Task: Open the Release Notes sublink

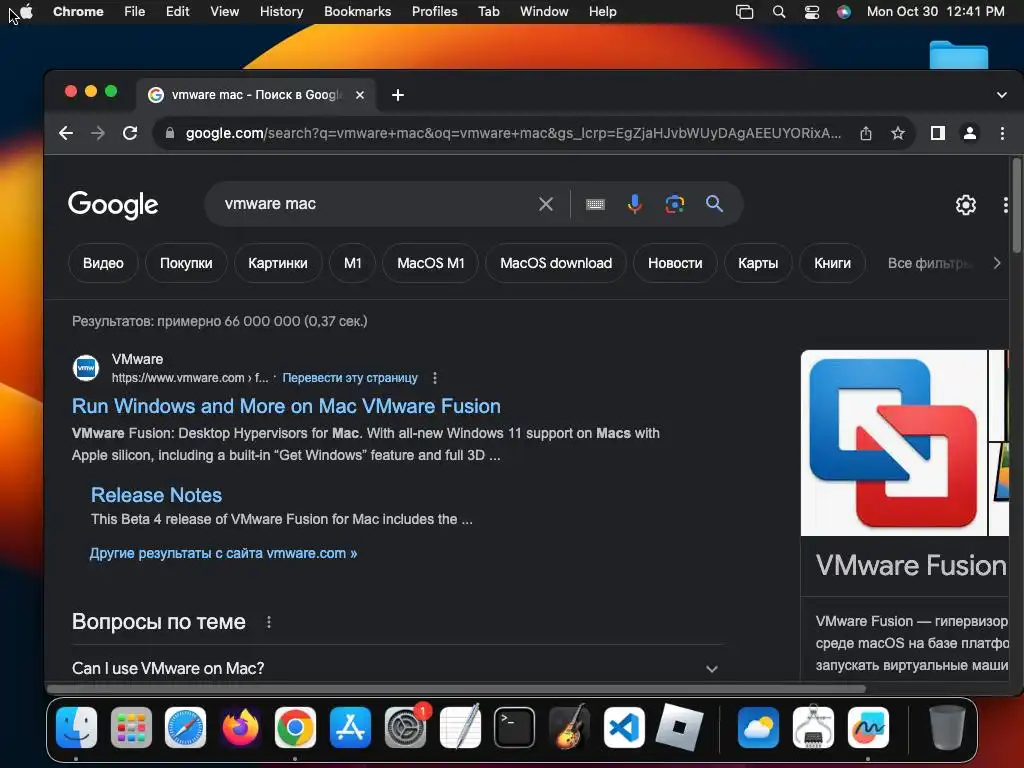Action: pos(156,495)
